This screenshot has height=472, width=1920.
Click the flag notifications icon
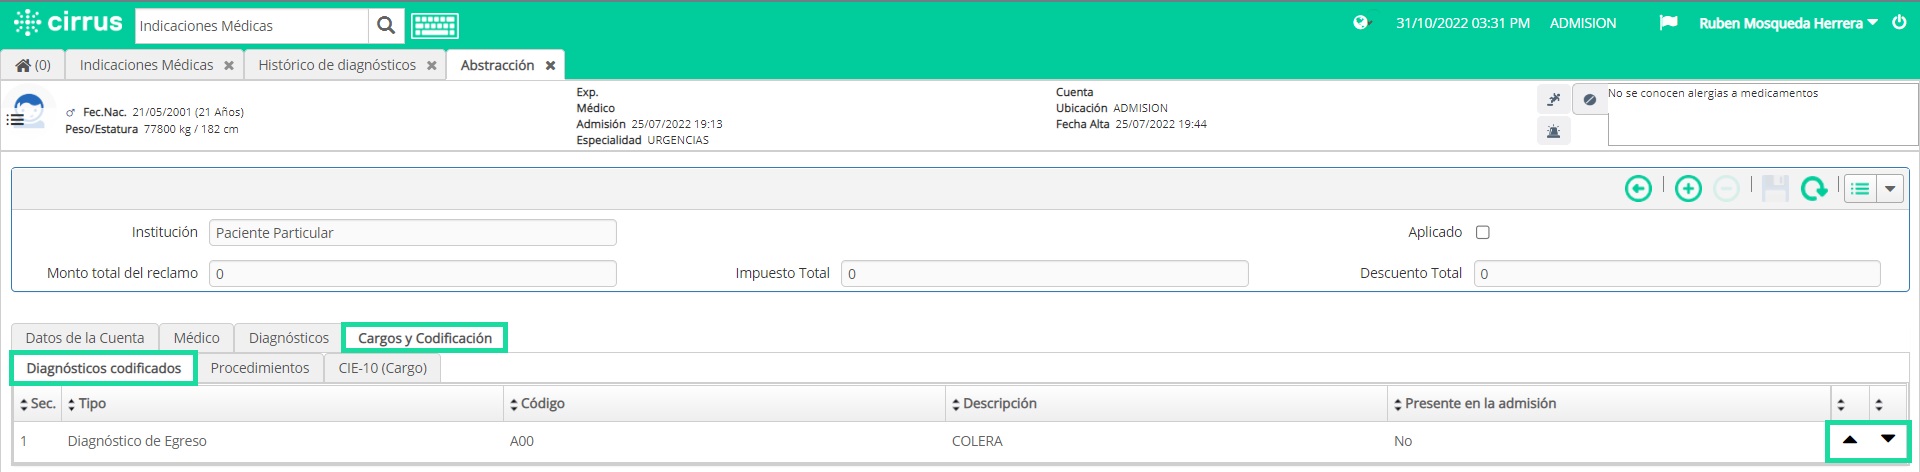[1667, 23]
